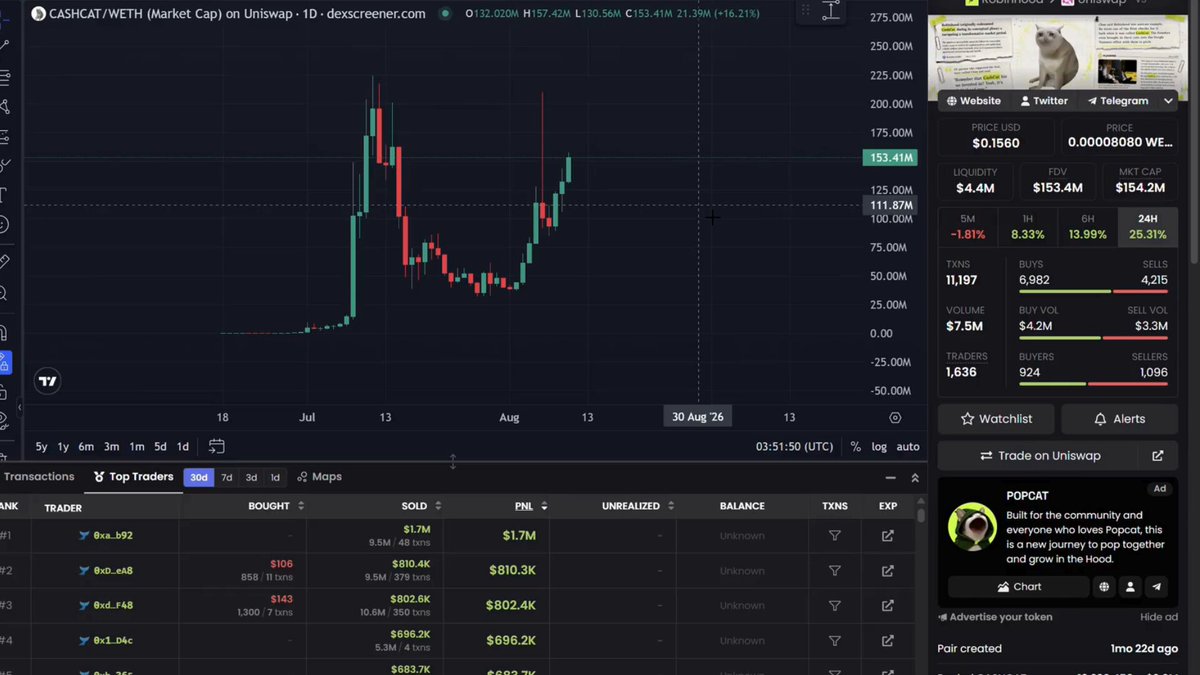This screenshot has width=1200, height=675.
Task: Filter transactions for trader 0xa…b92
Action: tap(835, 536)
